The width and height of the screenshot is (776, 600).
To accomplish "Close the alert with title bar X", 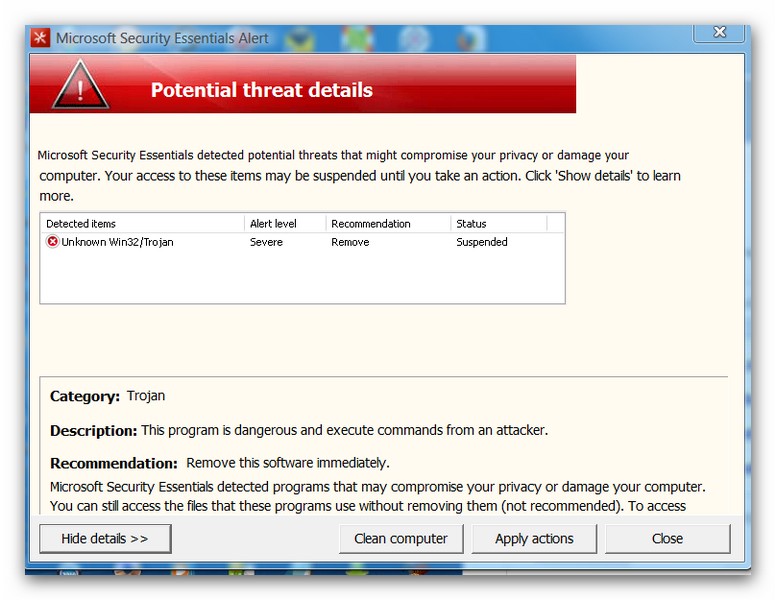I will [719, 33].
